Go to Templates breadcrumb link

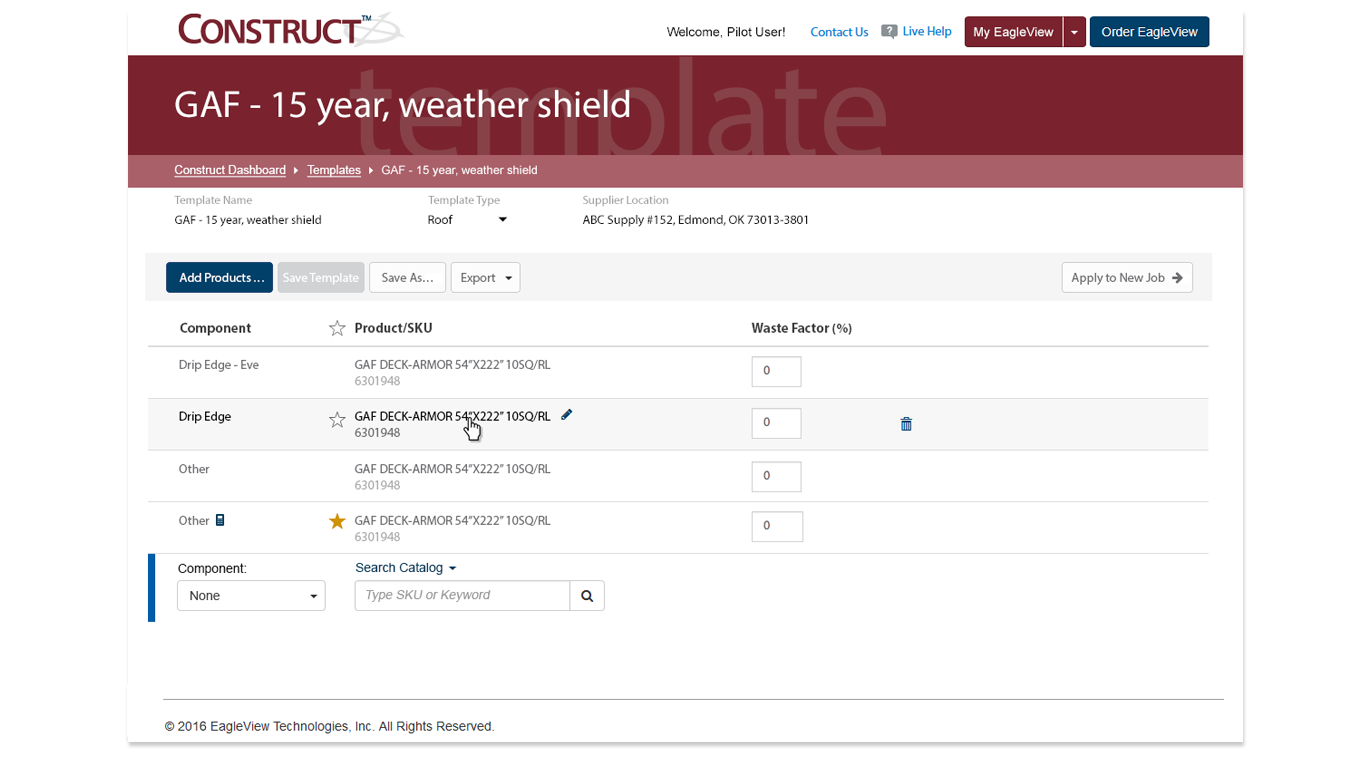point(334,170)
